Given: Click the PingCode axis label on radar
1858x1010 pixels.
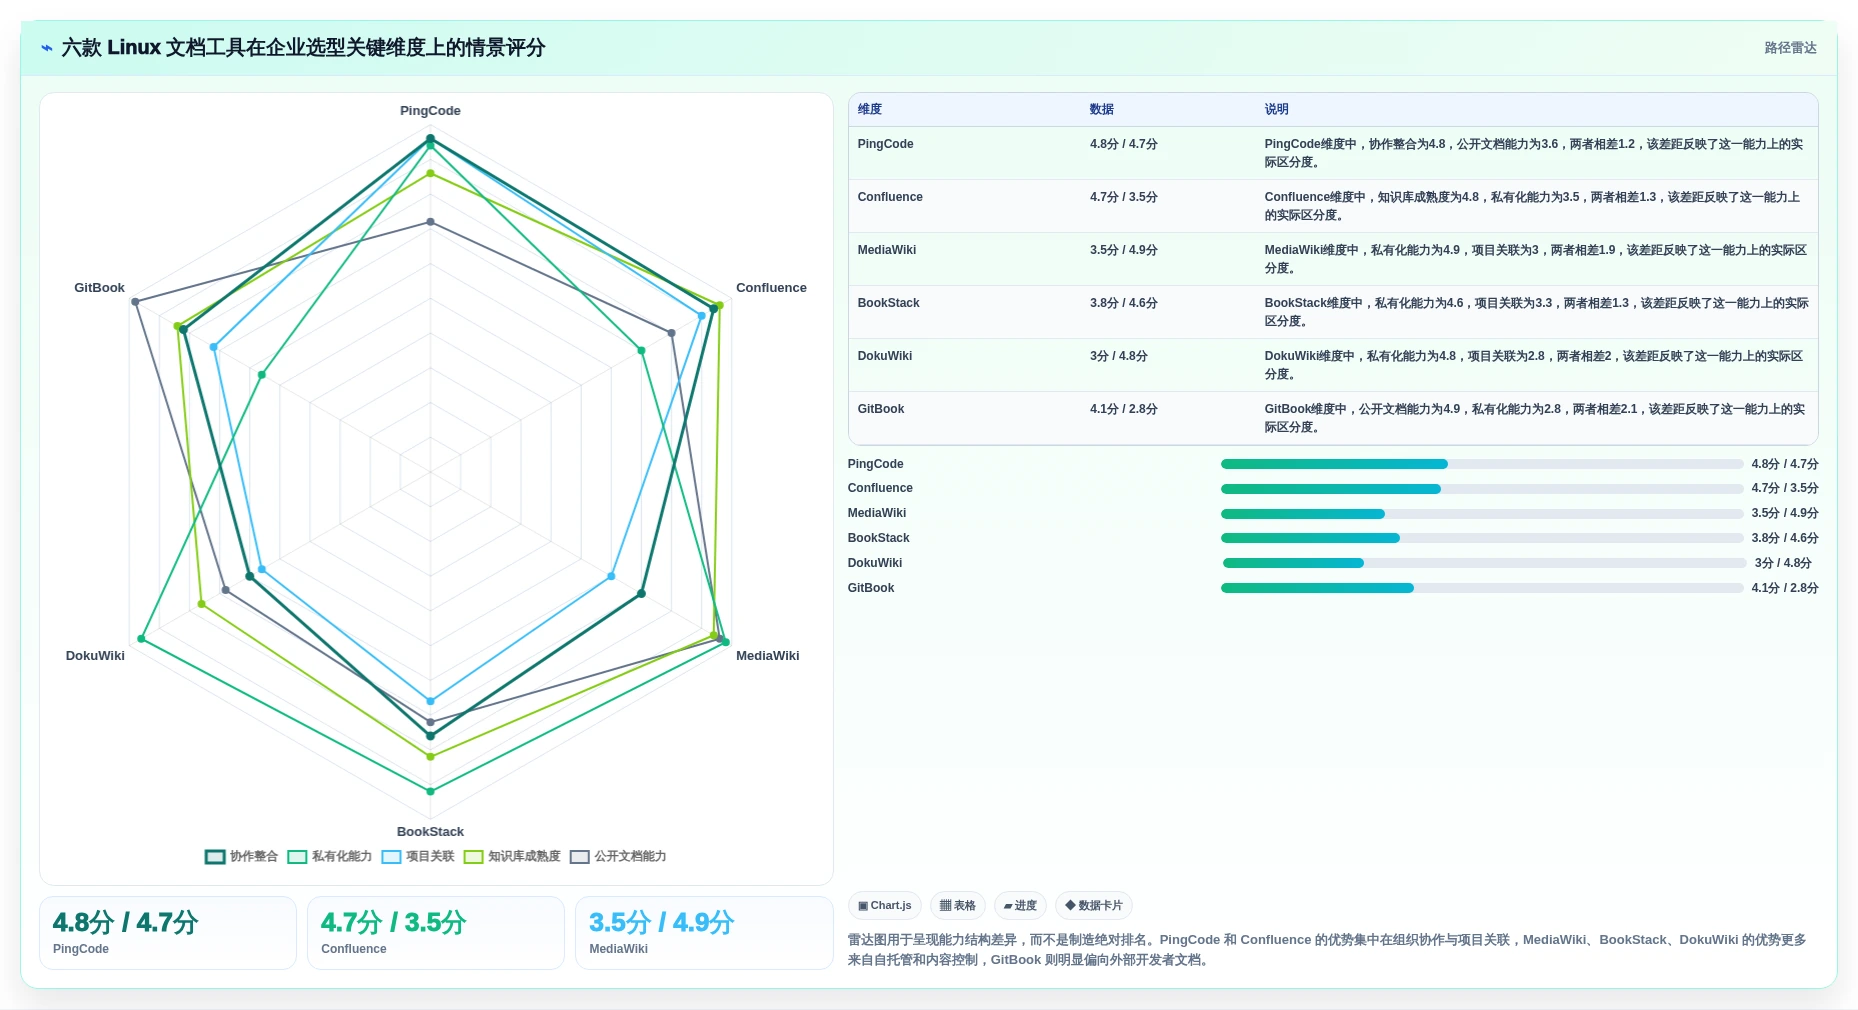Looking at the screenshot, I should click(x=430, y=111).
